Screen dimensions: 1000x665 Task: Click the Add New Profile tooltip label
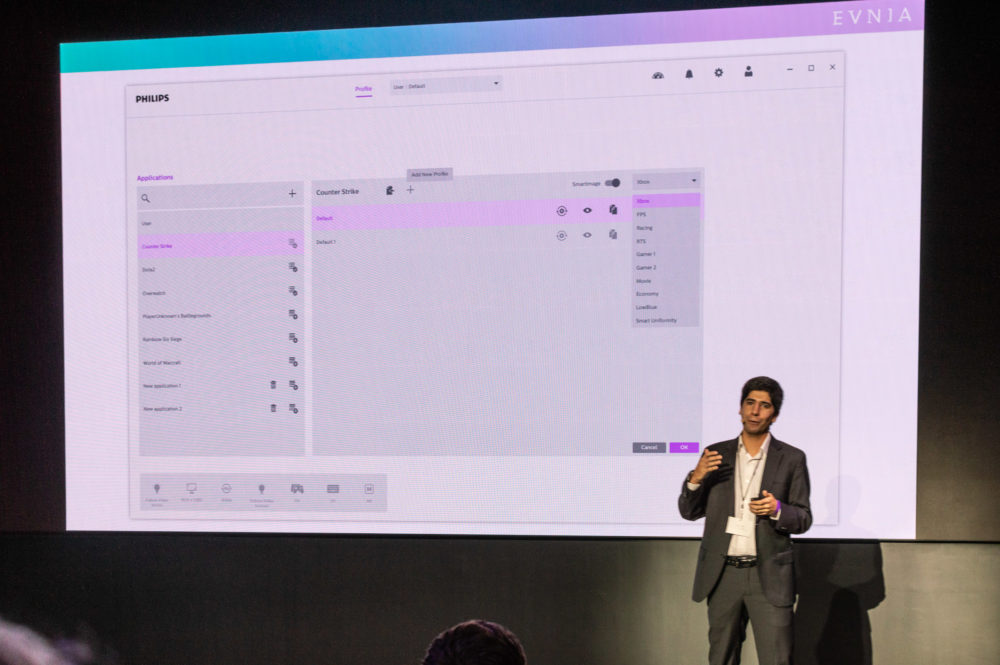tap(430, 174)
